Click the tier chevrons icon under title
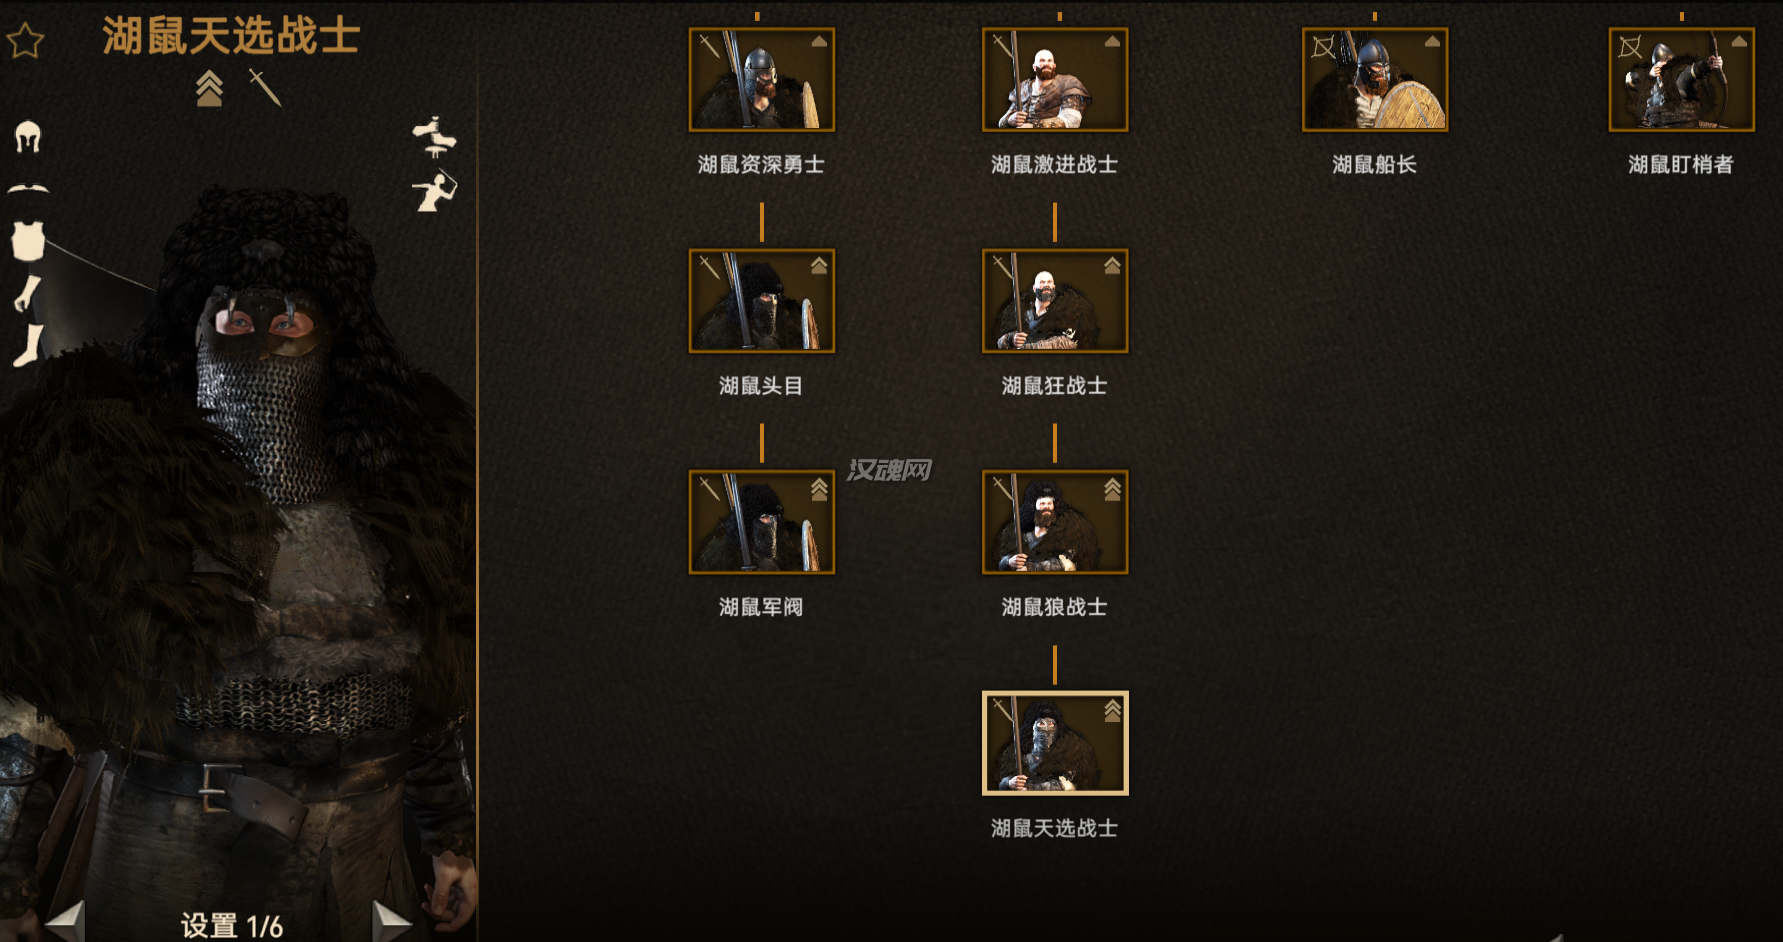 click(209, 88)
